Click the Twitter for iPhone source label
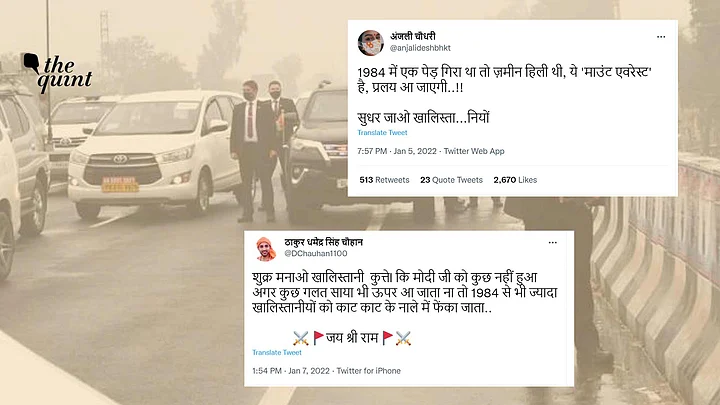720x405 pixels. tap(369, 371)
